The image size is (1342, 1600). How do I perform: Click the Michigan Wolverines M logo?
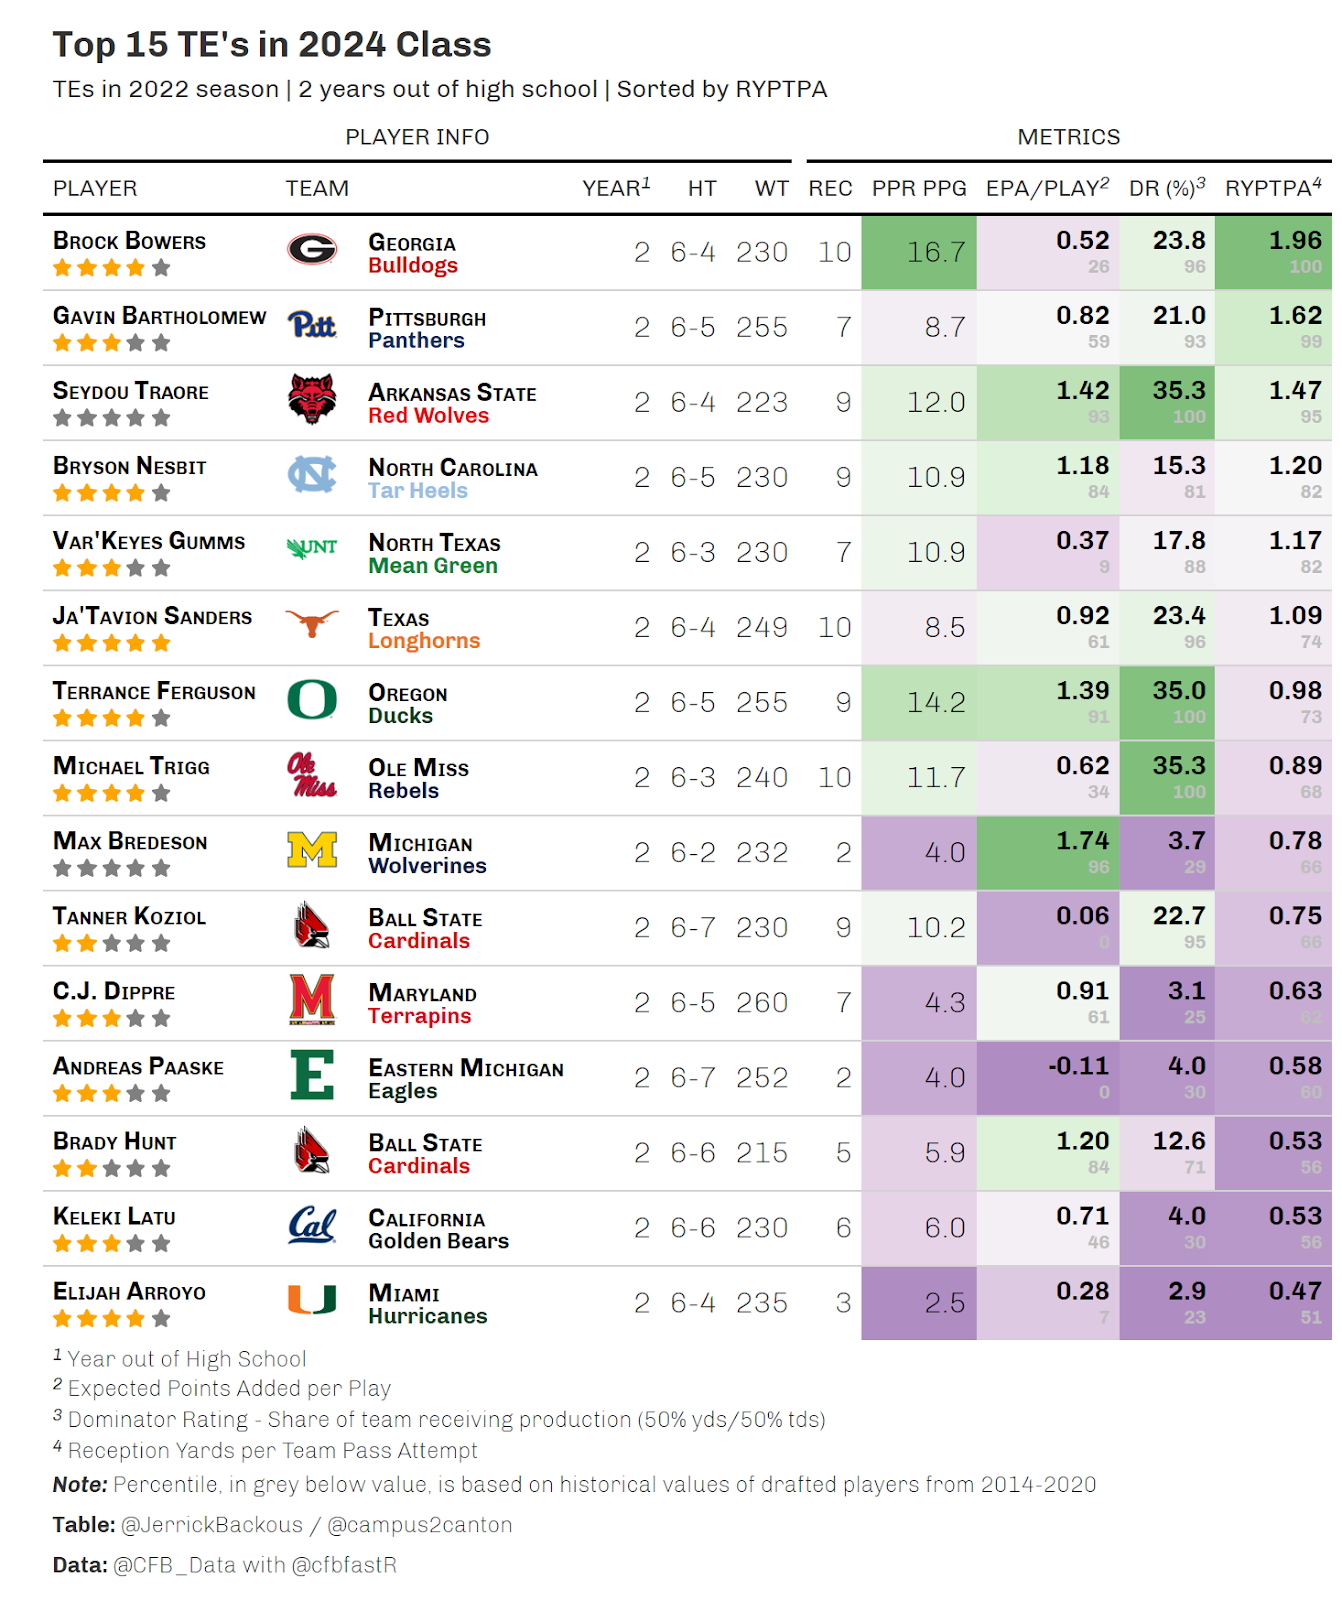(312, 850)
